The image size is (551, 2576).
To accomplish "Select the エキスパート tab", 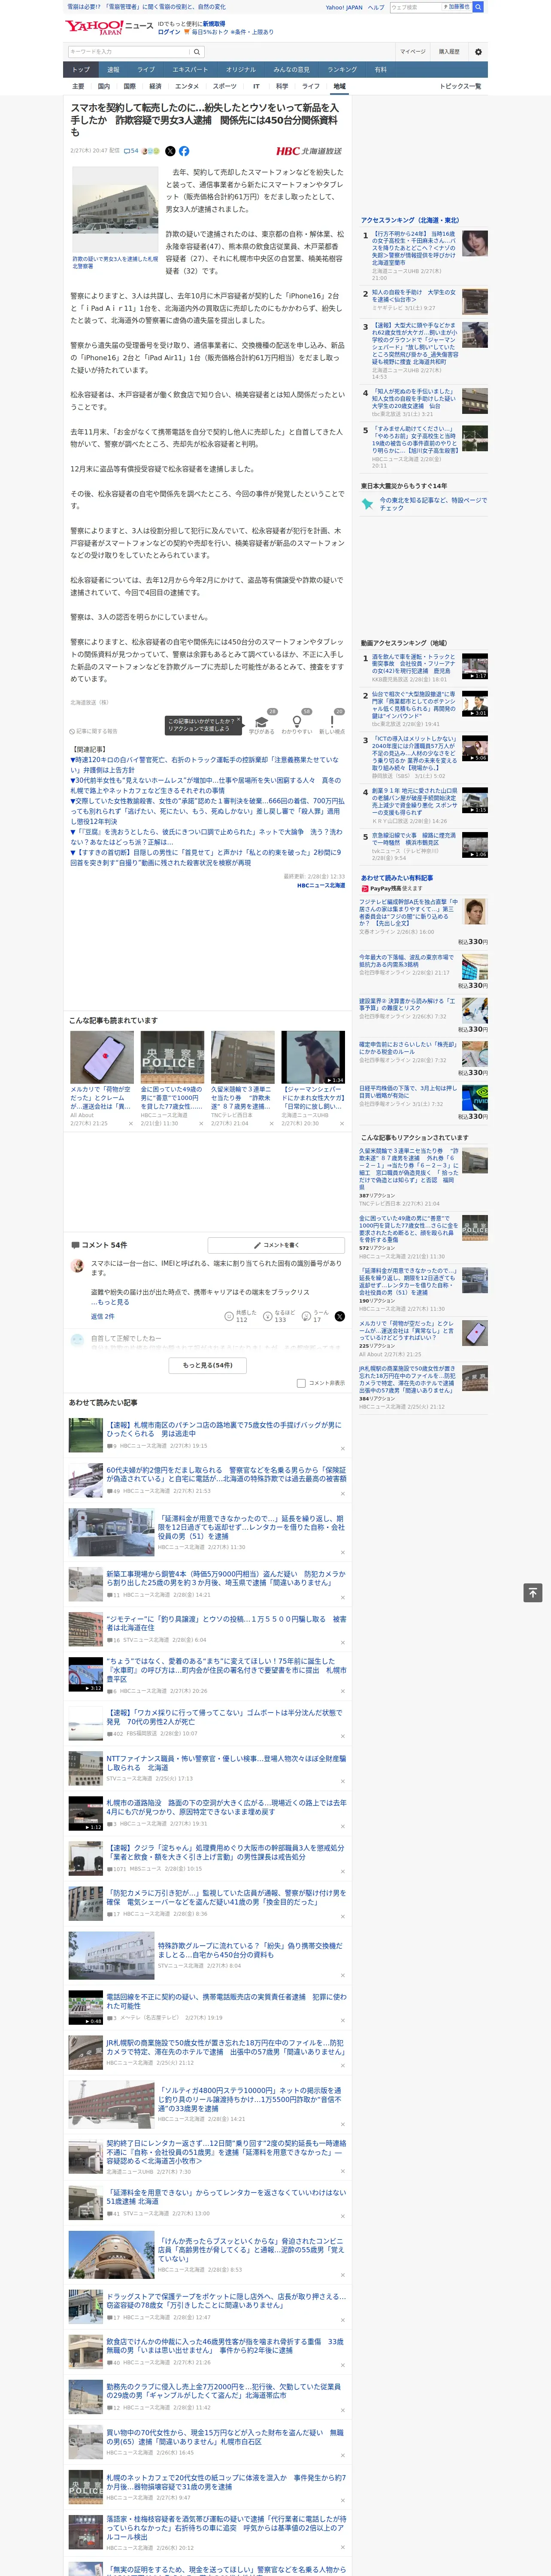I will pyautogui.click(x=190, y=70).
